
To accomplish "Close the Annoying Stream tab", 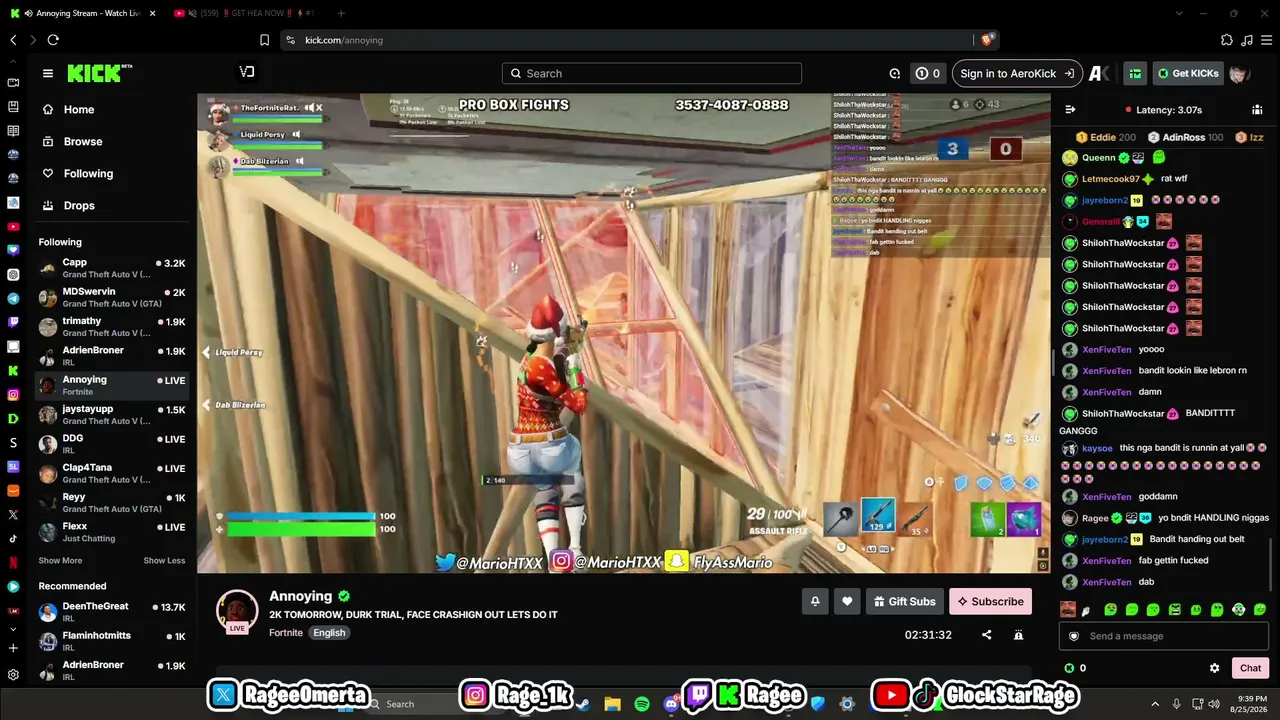I will point(150,13).
